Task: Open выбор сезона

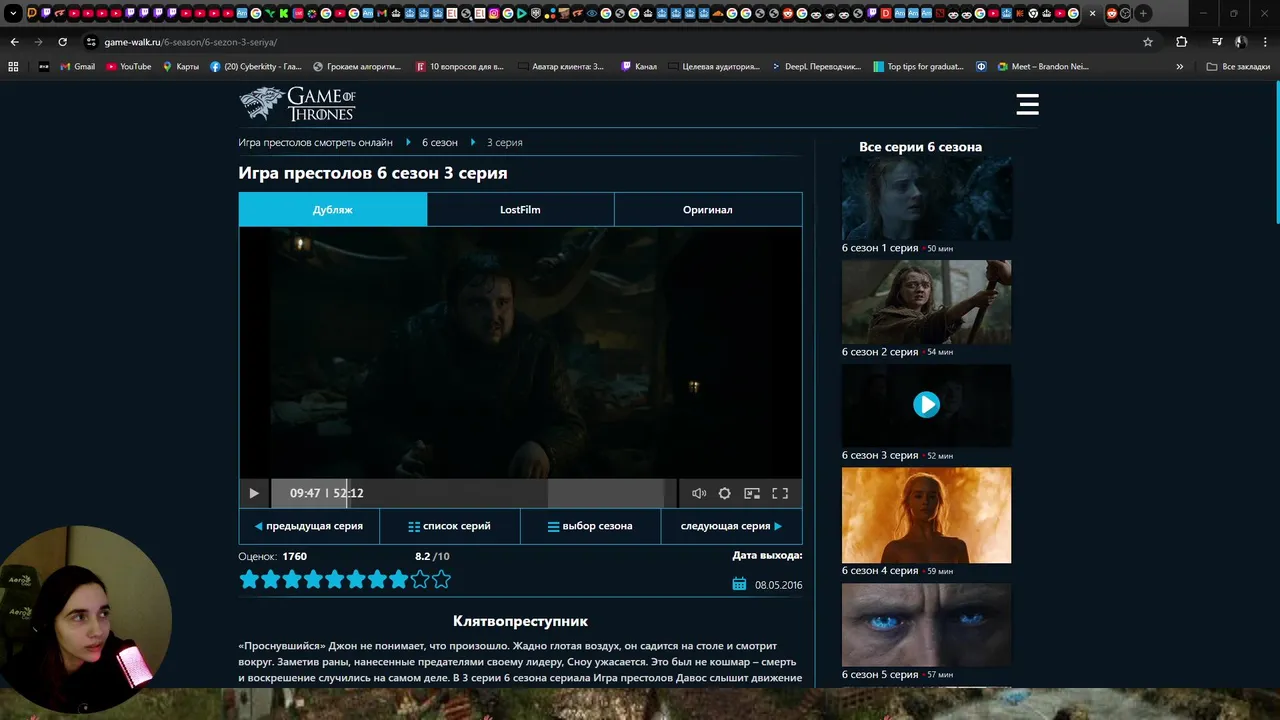Action: (590, 526)
